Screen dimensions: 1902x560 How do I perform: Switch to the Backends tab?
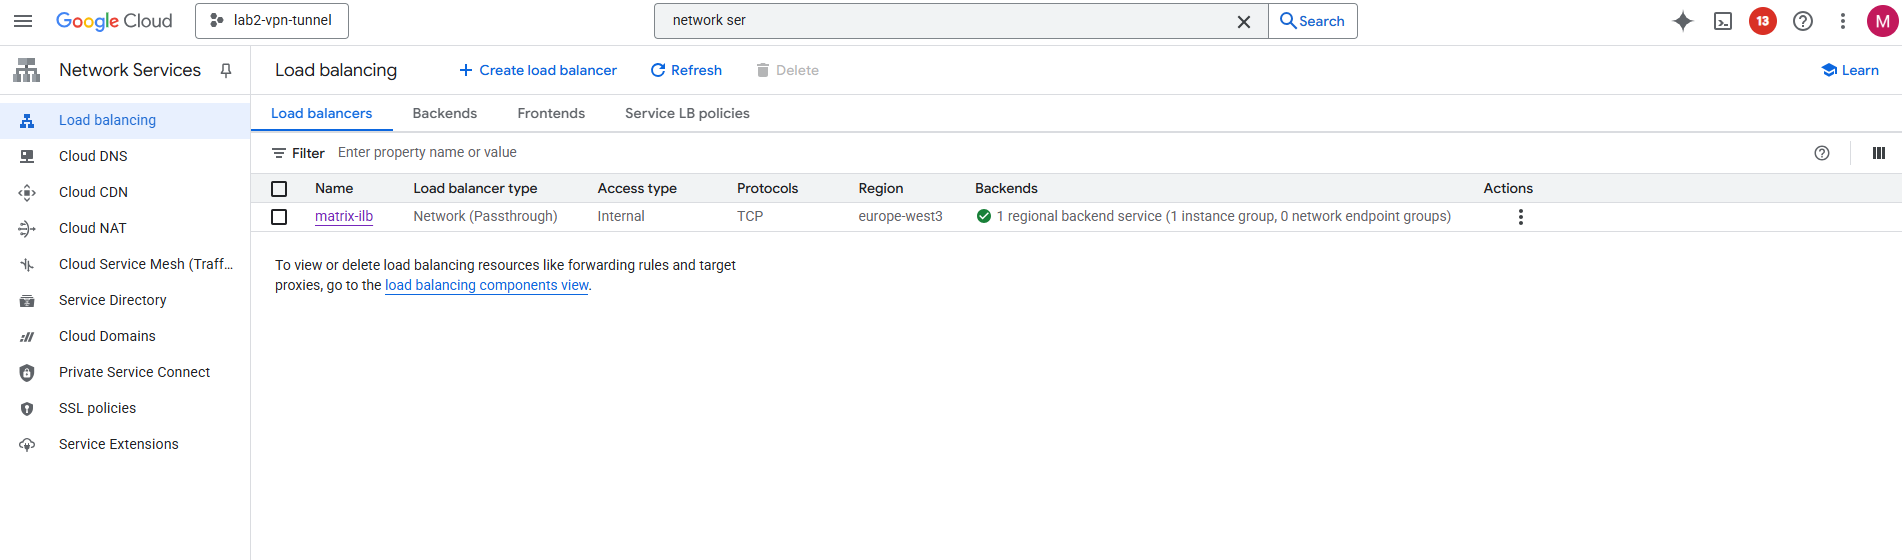(444, 114)
